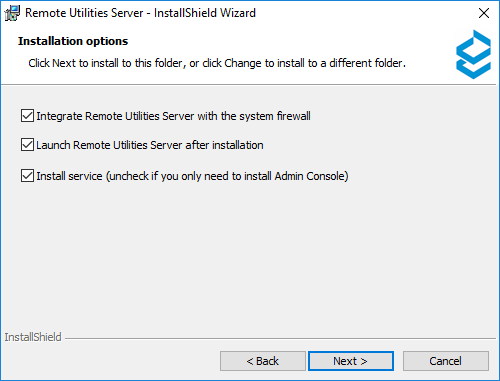Click the blue Remote Utilities logo

[473, 55]
